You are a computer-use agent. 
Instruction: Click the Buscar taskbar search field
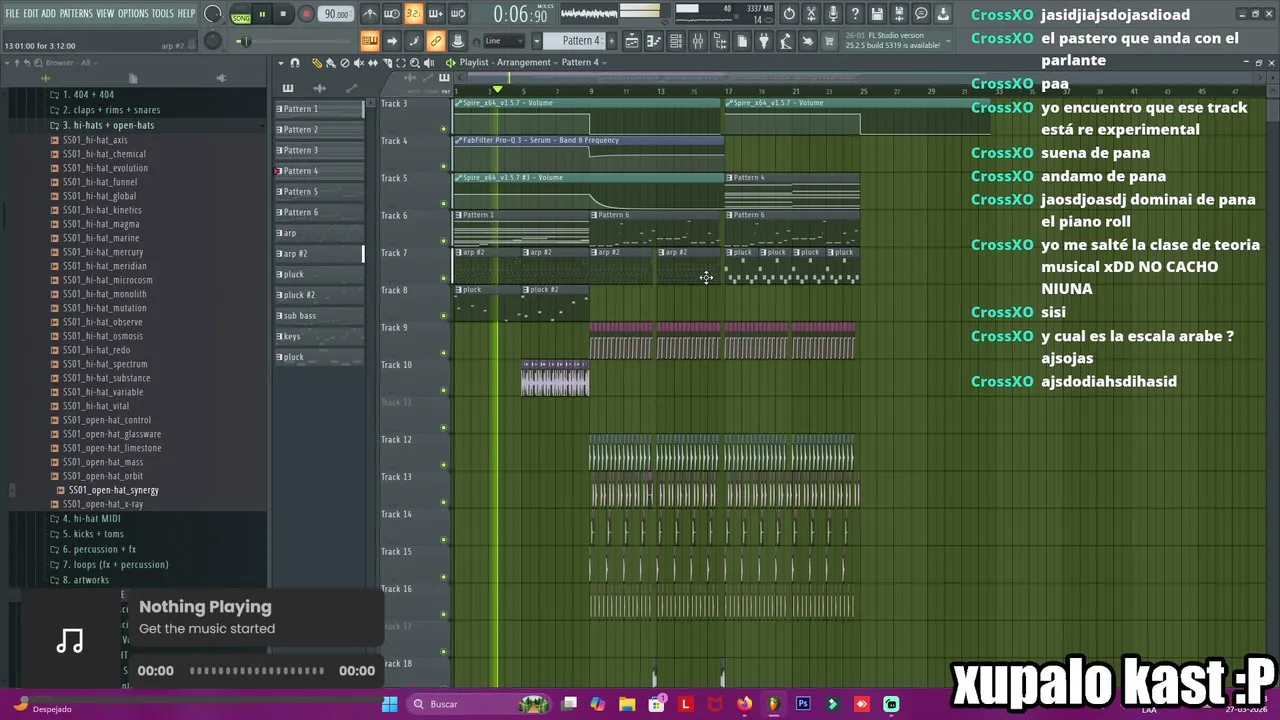pyautogui.click(x=479, y=704)
